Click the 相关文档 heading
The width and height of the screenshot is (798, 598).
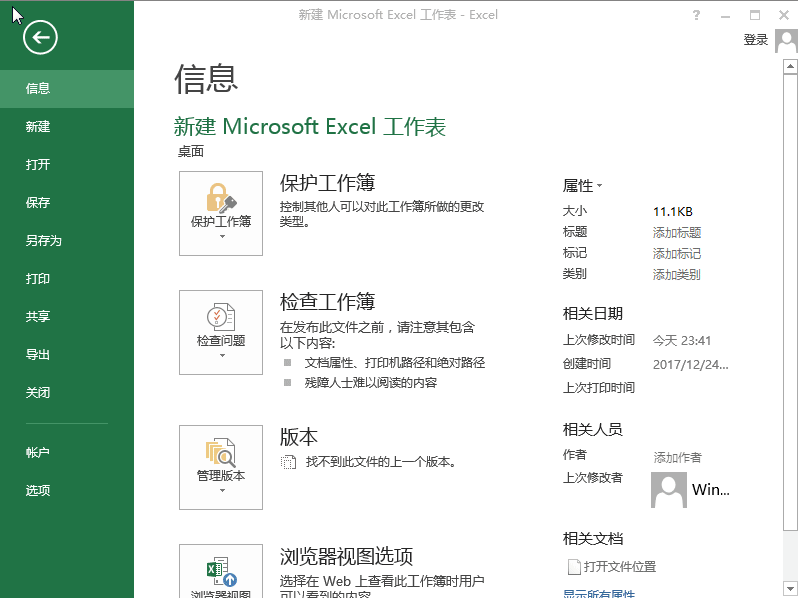[x=592, y=538]
